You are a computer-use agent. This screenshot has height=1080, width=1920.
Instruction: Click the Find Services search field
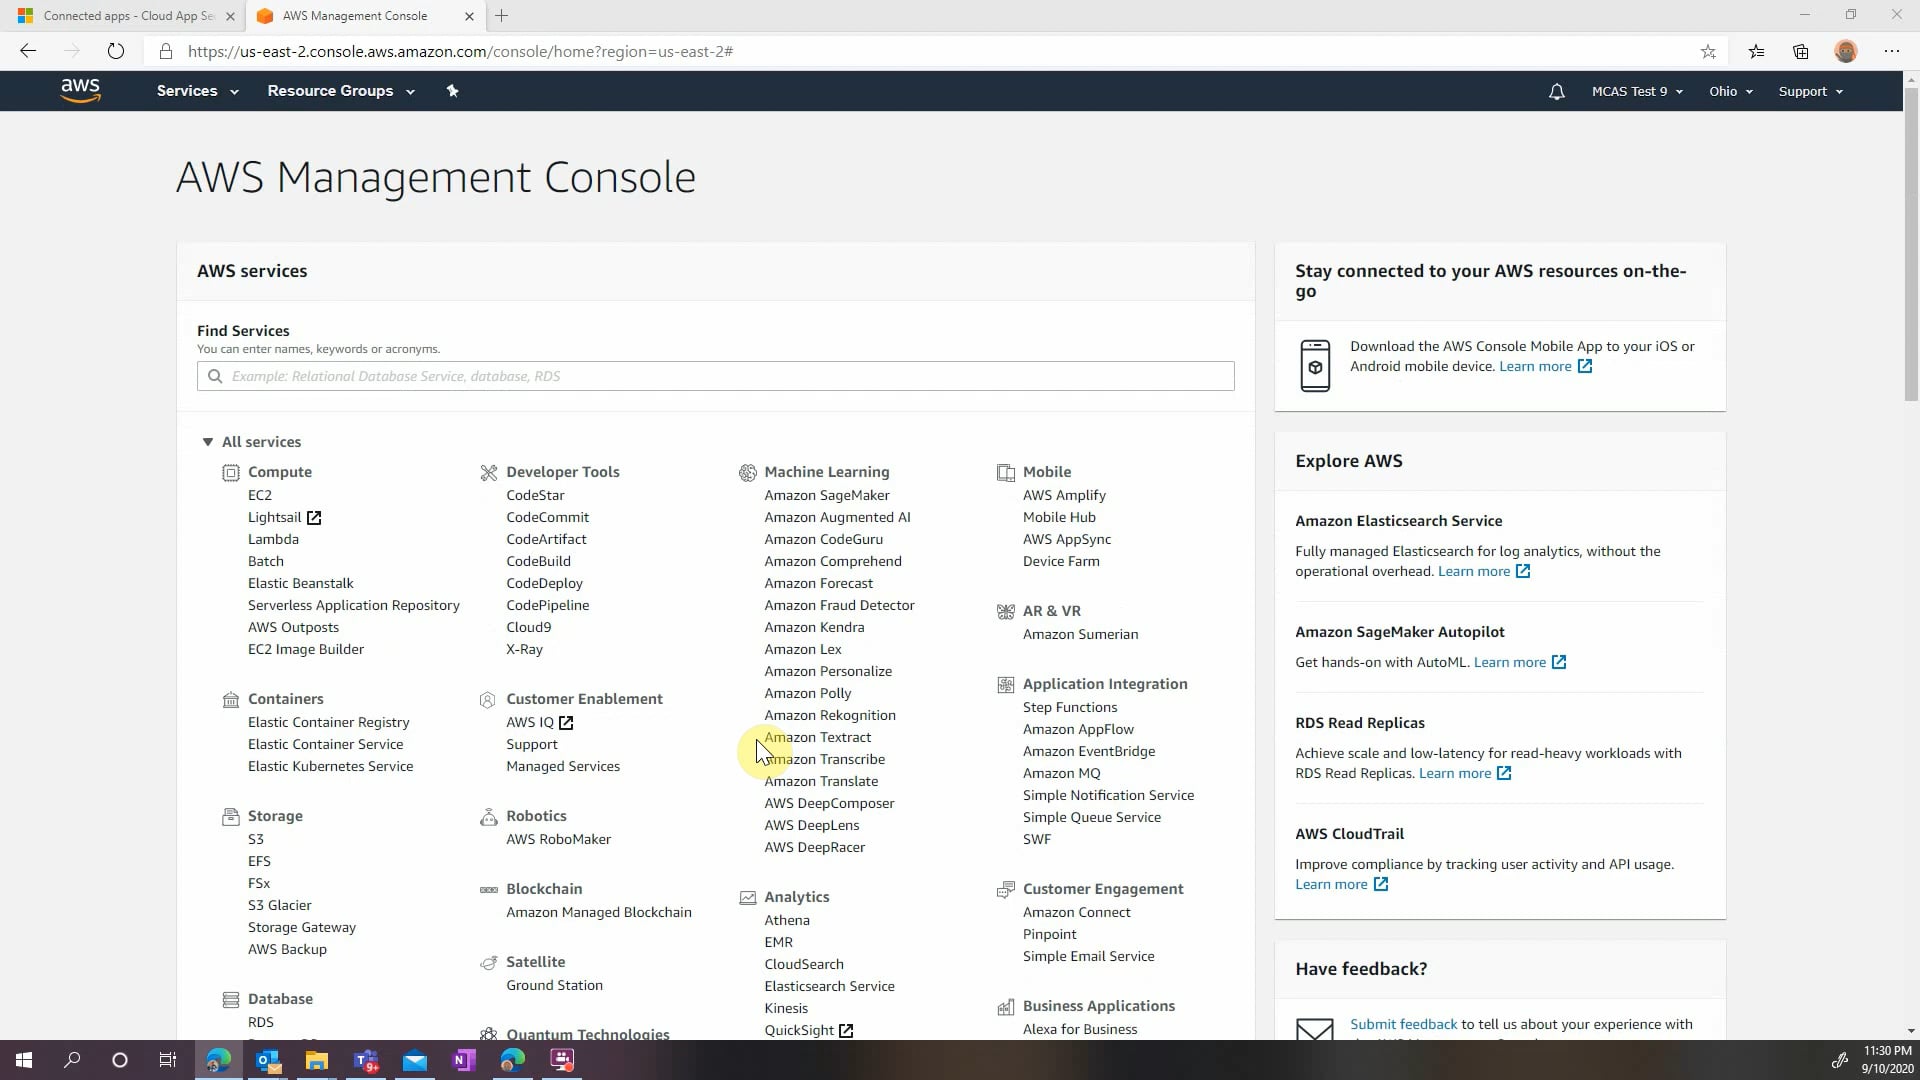[715, 376]
